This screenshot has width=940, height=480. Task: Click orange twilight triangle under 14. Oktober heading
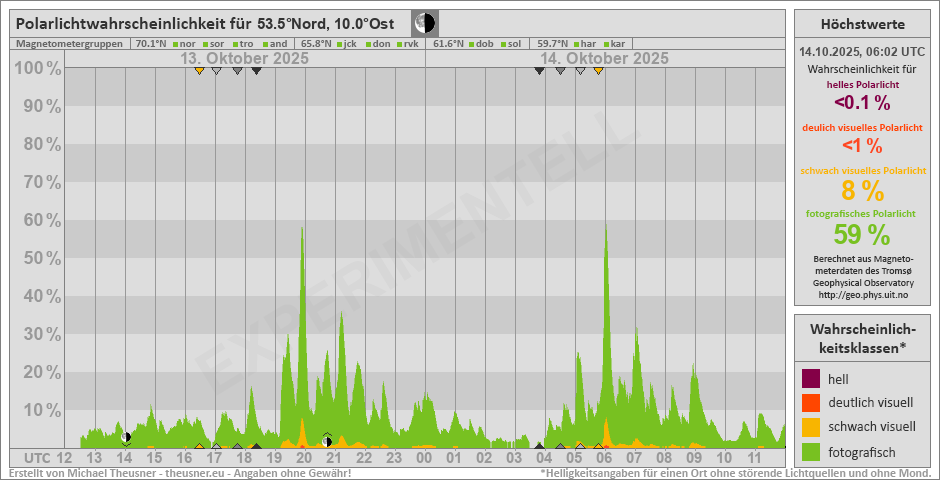(x=598, y=71)
